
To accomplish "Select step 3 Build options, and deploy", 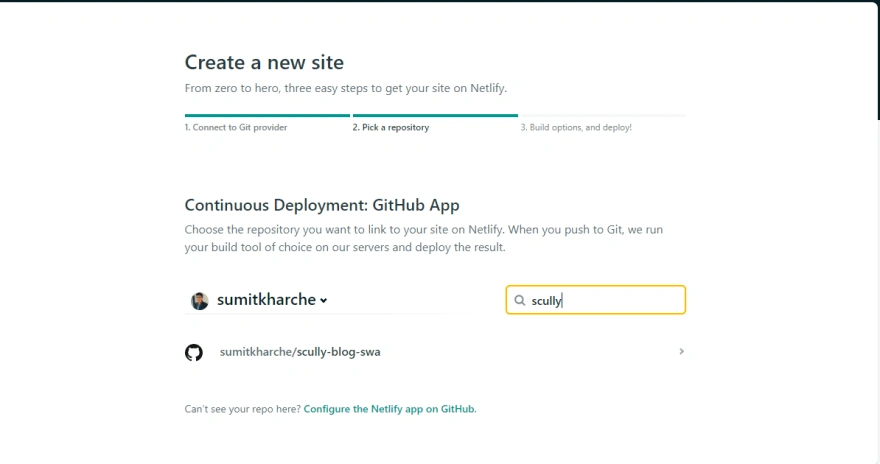I will (576, 127).
